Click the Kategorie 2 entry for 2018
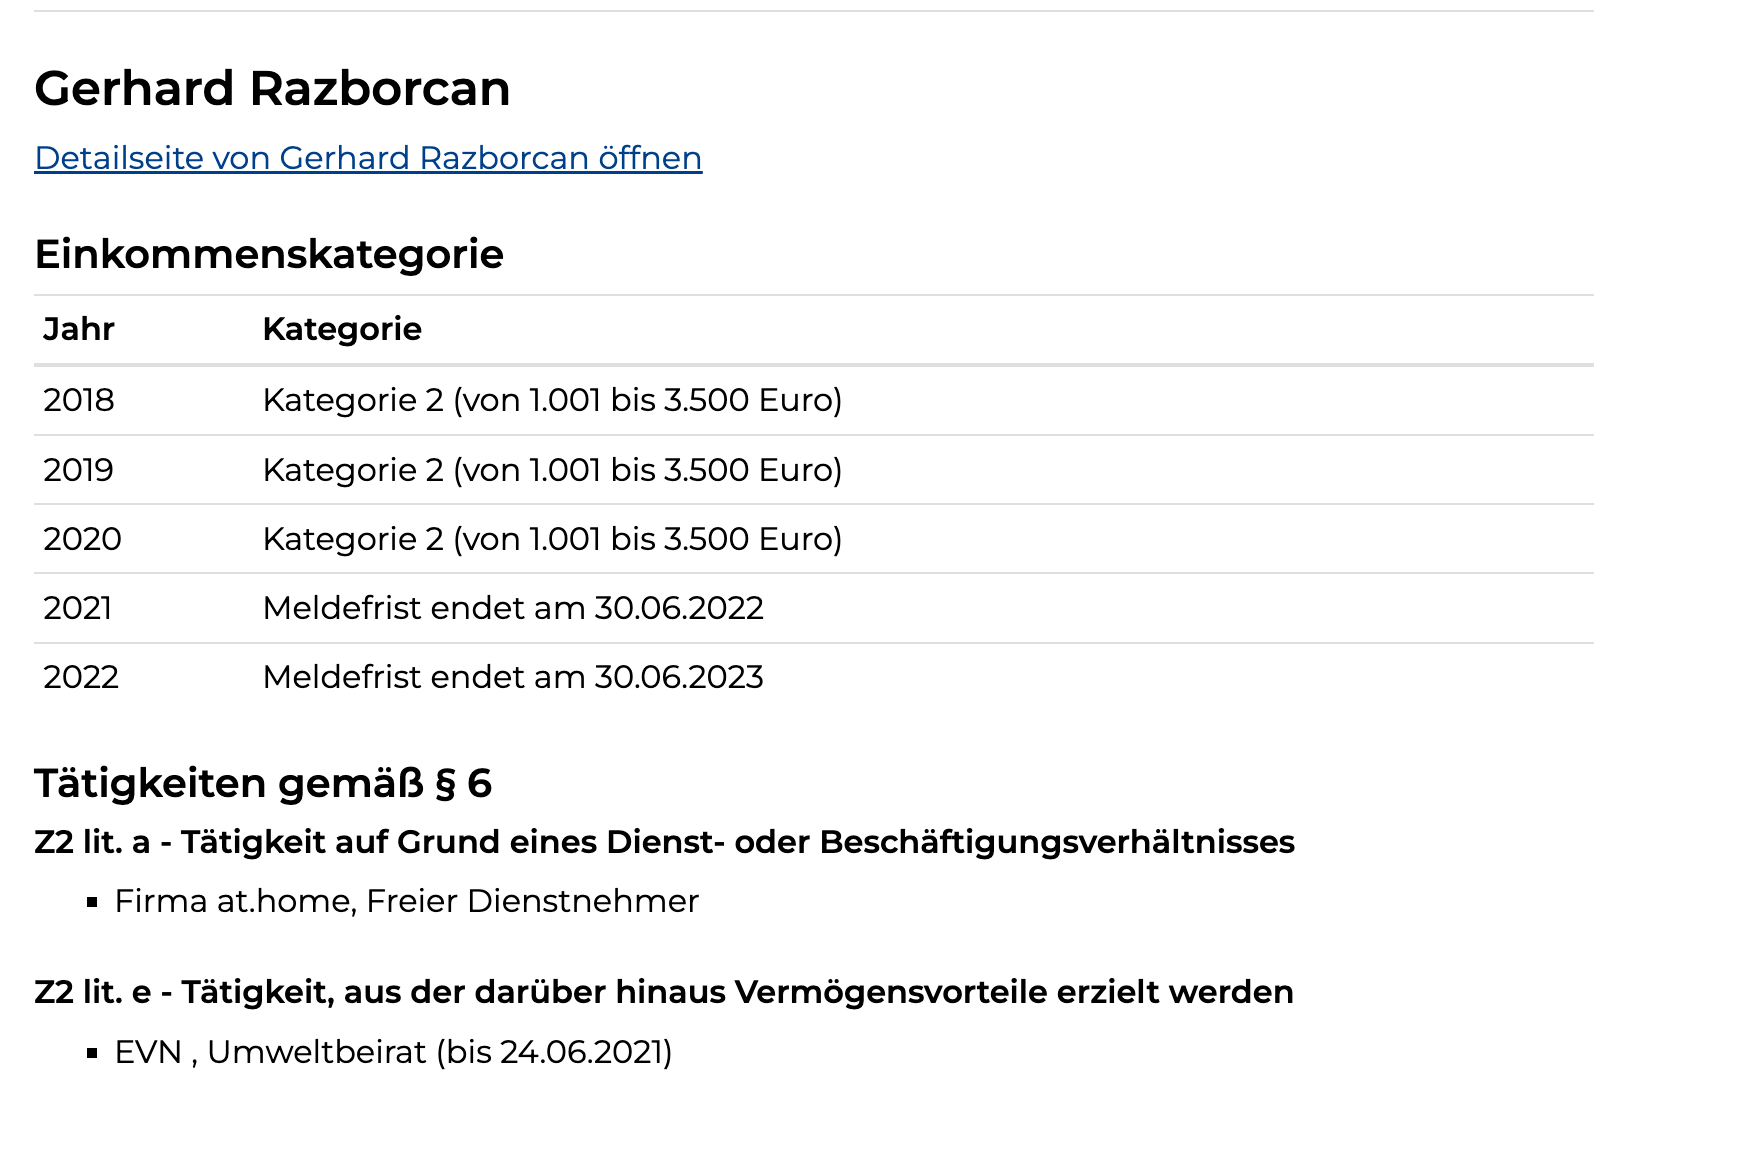This screenshot has height=1168, width=1760. click(553, 400)
